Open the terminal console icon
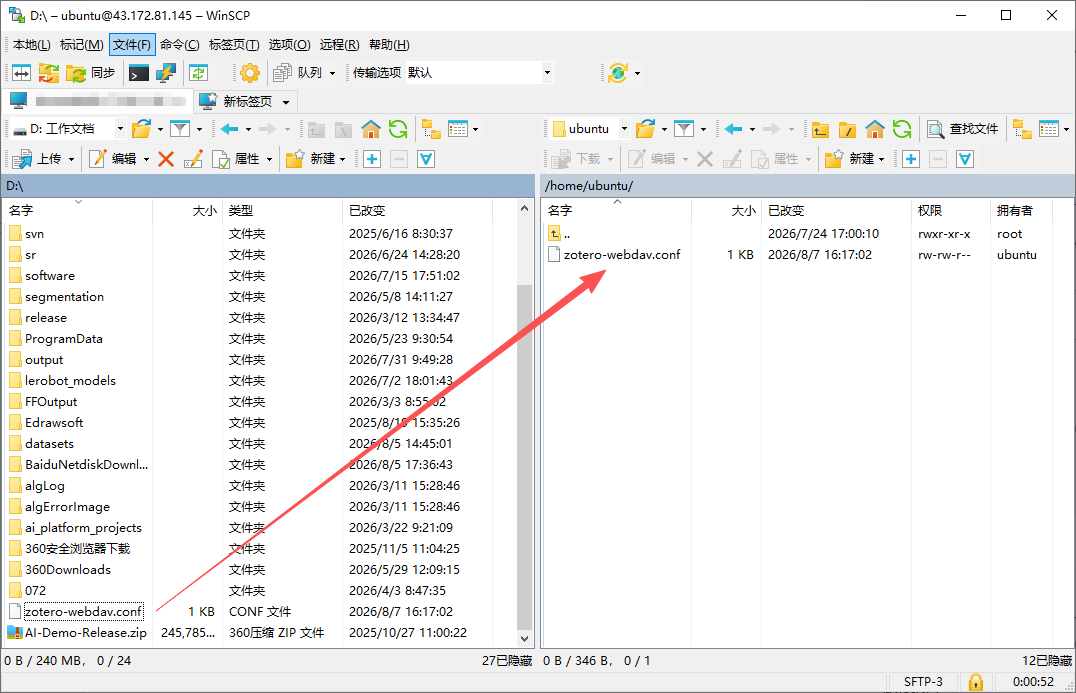This screenshot has height=693, width=1076. pyautogui.click(x=139, y=73)
